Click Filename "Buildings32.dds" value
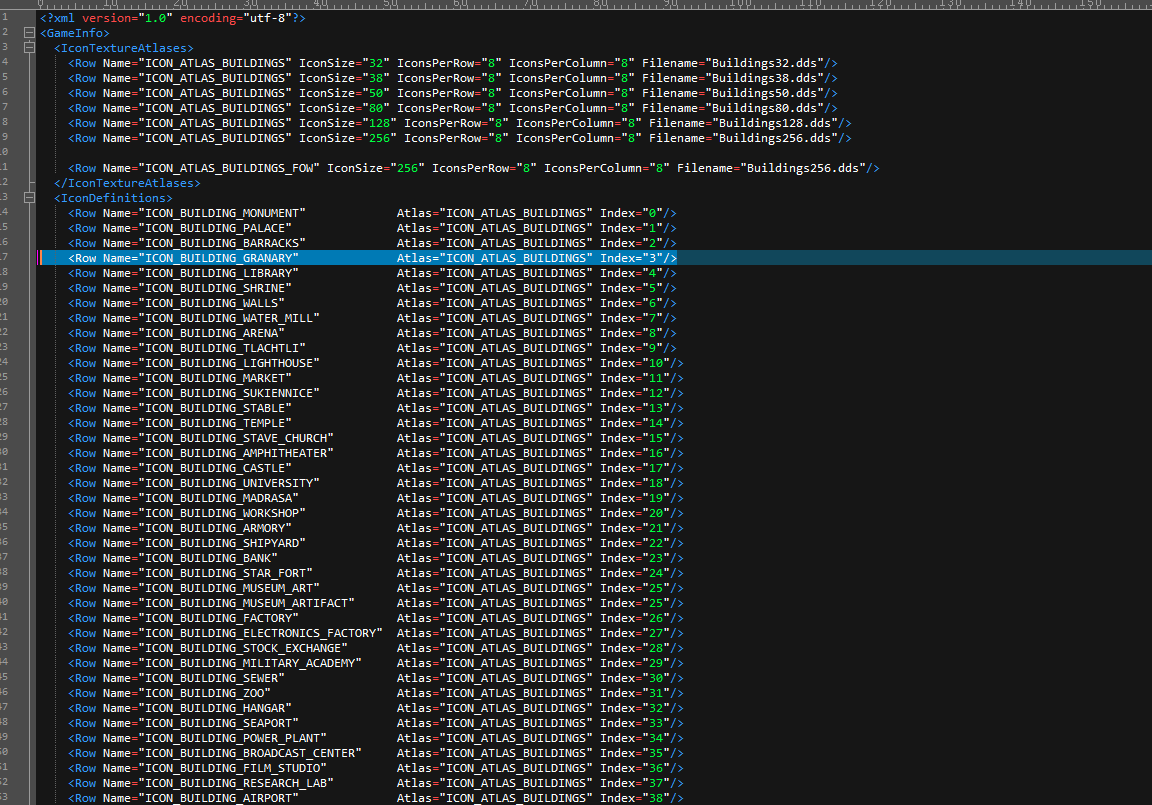This screenshot has height=805, width=1152. [x=764, y=63]
